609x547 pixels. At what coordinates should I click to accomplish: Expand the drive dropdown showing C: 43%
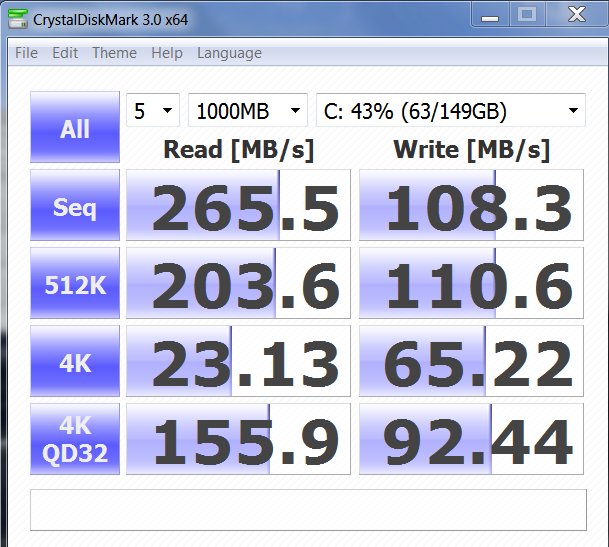pos(451,110)
